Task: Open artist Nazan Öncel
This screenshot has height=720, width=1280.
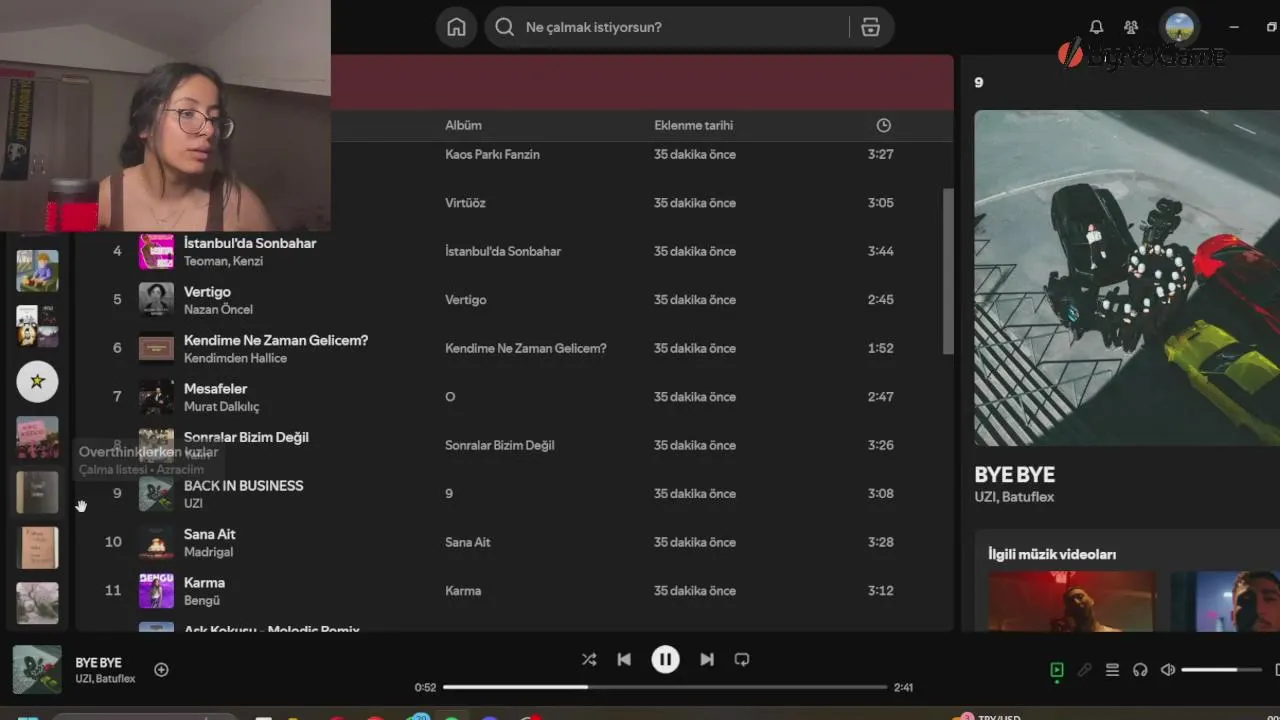Action: click(218, 309)
